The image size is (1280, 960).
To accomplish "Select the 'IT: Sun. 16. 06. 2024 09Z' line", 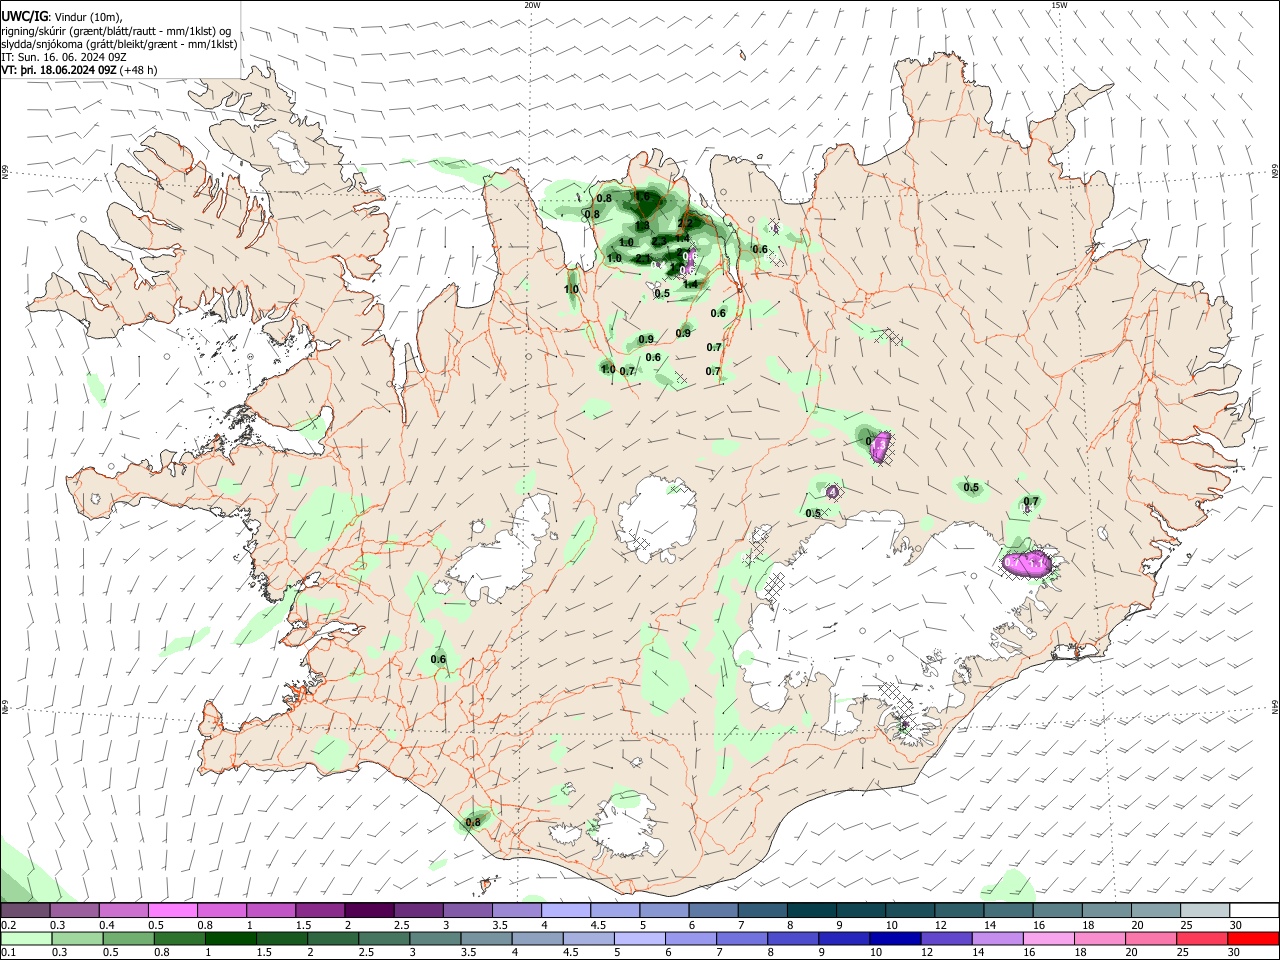I will 63,57.
